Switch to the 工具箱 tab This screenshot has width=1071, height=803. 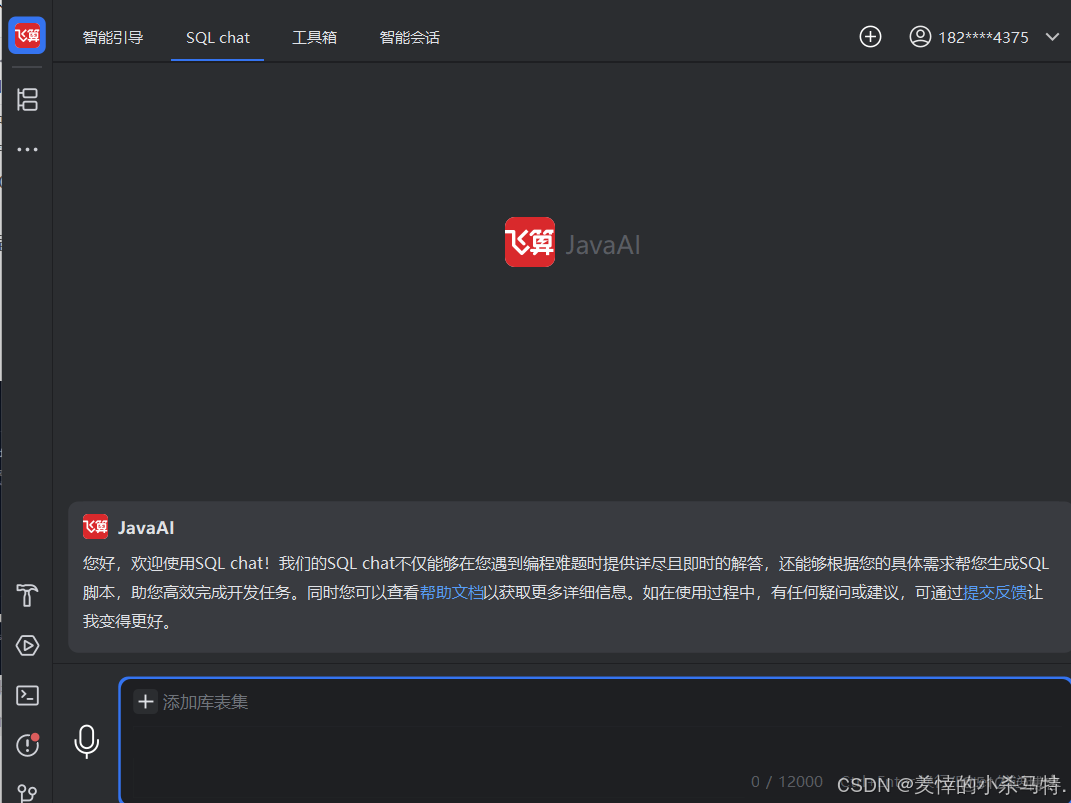pos(314,36)
